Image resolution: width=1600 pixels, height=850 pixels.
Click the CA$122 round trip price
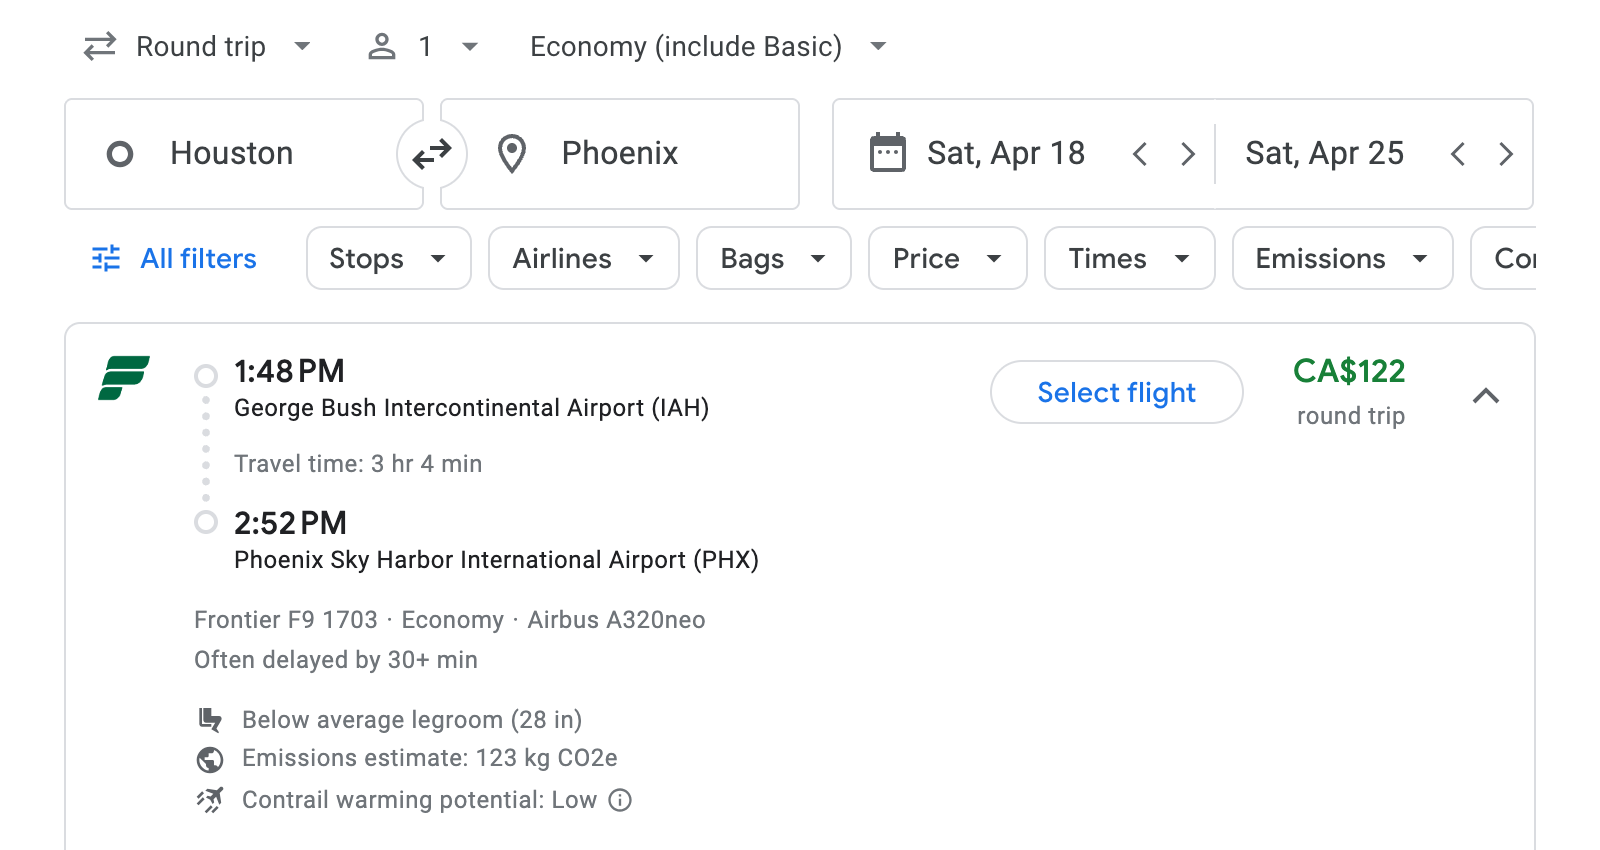1350,372
